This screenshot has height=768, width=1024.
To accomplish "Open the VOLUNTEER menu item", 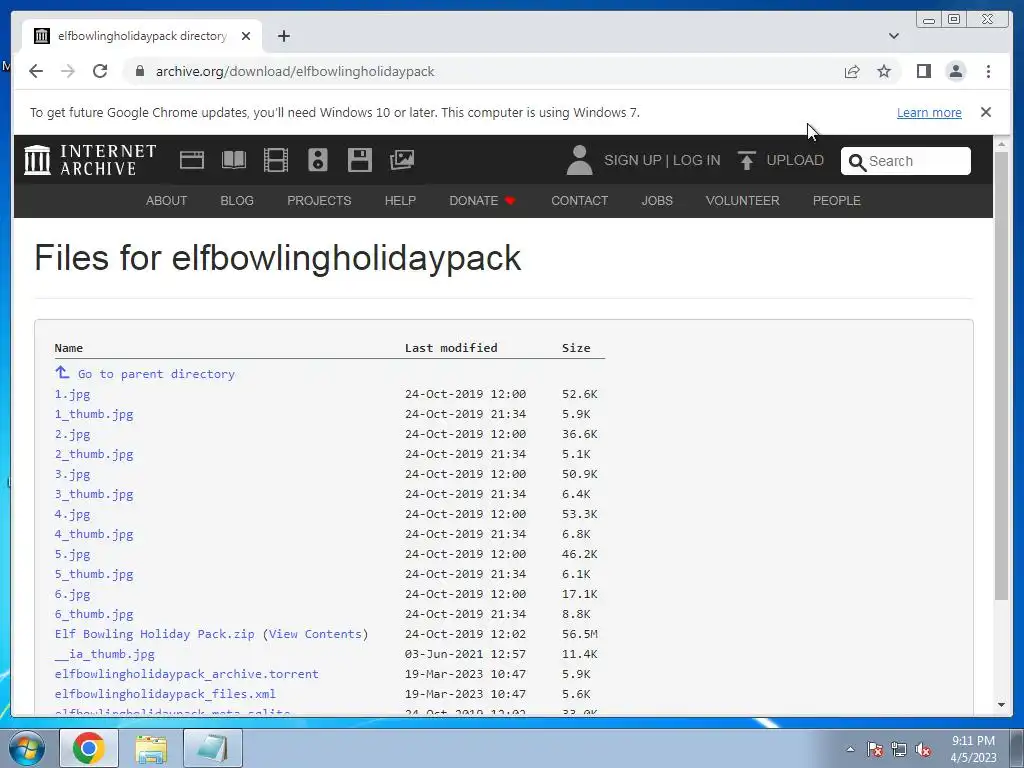I will pyautogui.click(x=743, y=200).
